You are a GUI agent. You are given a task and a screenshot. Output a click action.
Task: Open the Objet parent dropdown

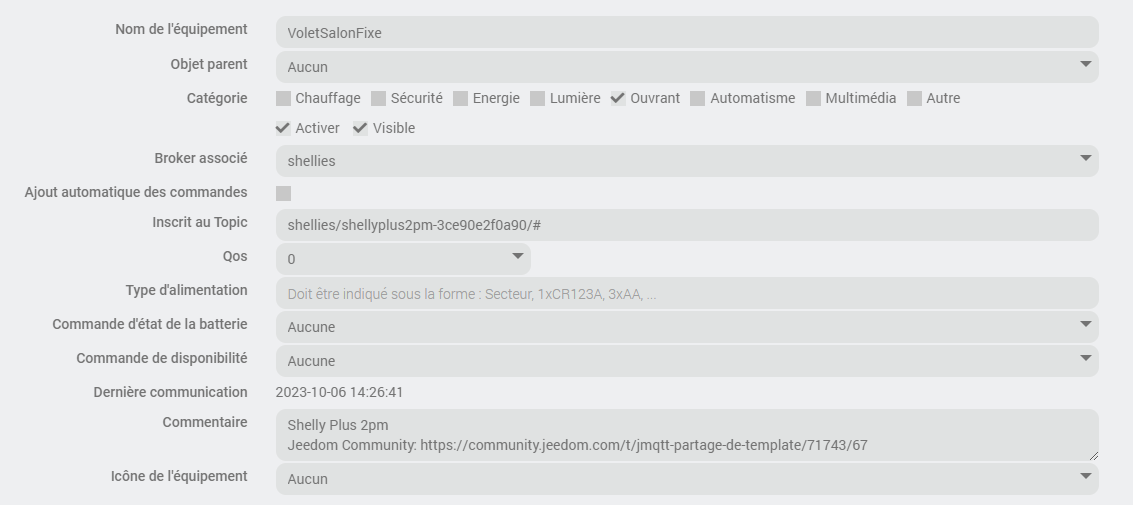tap(686, 67)
